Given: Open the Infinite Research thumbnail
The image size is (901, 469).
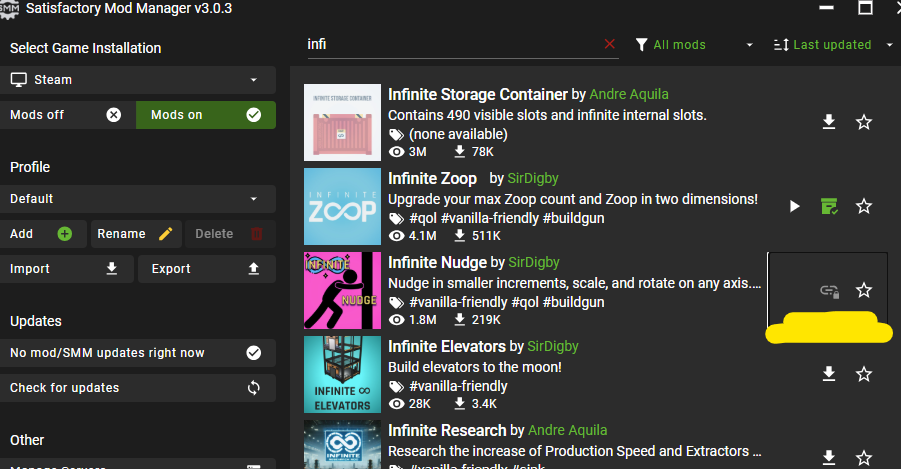Looking at the screenshot, I should [342, 444].
